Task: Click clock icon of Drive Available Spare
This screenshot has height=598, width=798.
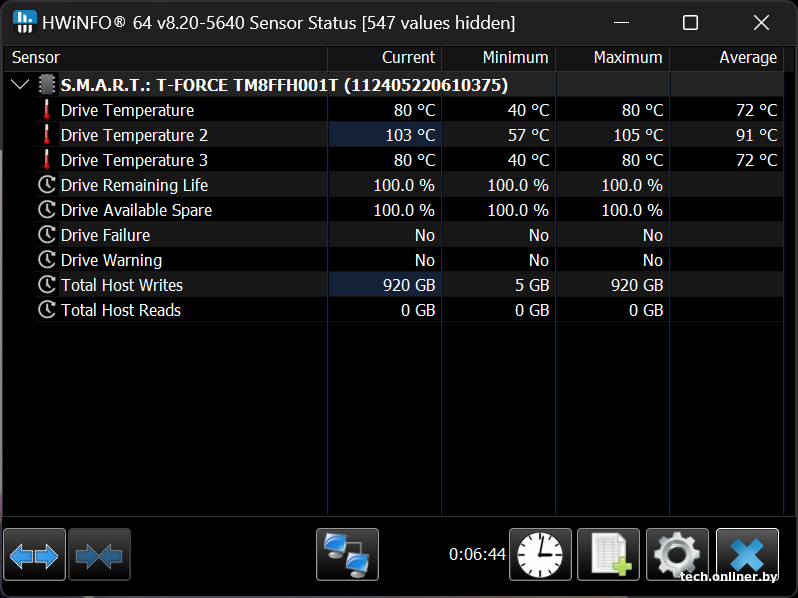Action: point(46,209)
